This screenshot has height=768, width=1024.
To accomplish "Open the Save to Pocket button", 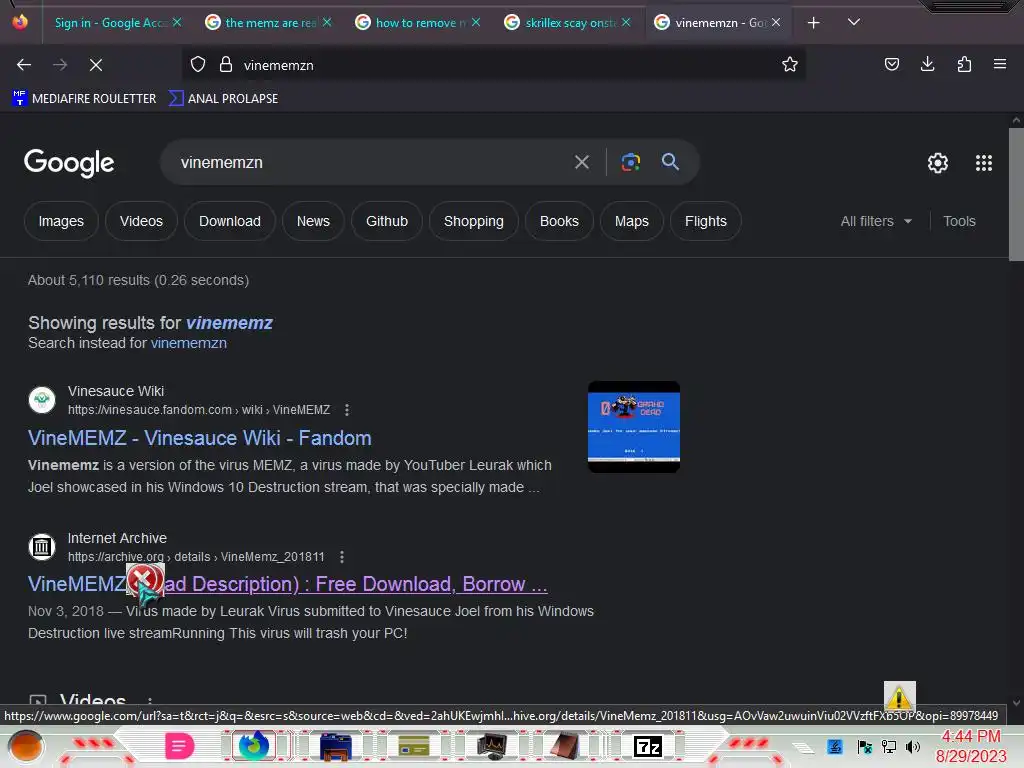I will [892, 64].
